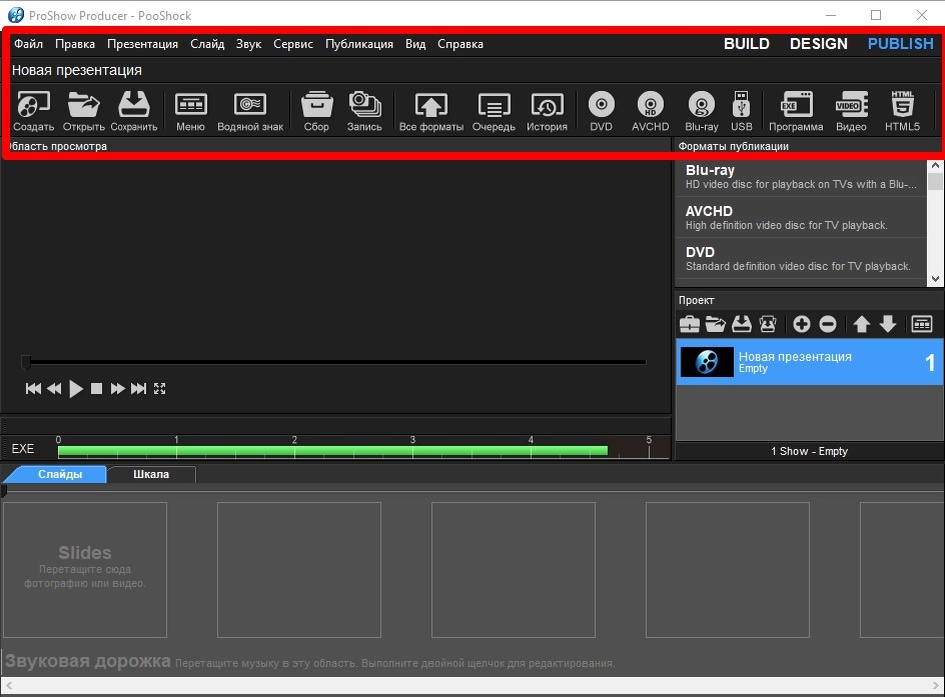Open the Вид menu

[x=415, y=44]
